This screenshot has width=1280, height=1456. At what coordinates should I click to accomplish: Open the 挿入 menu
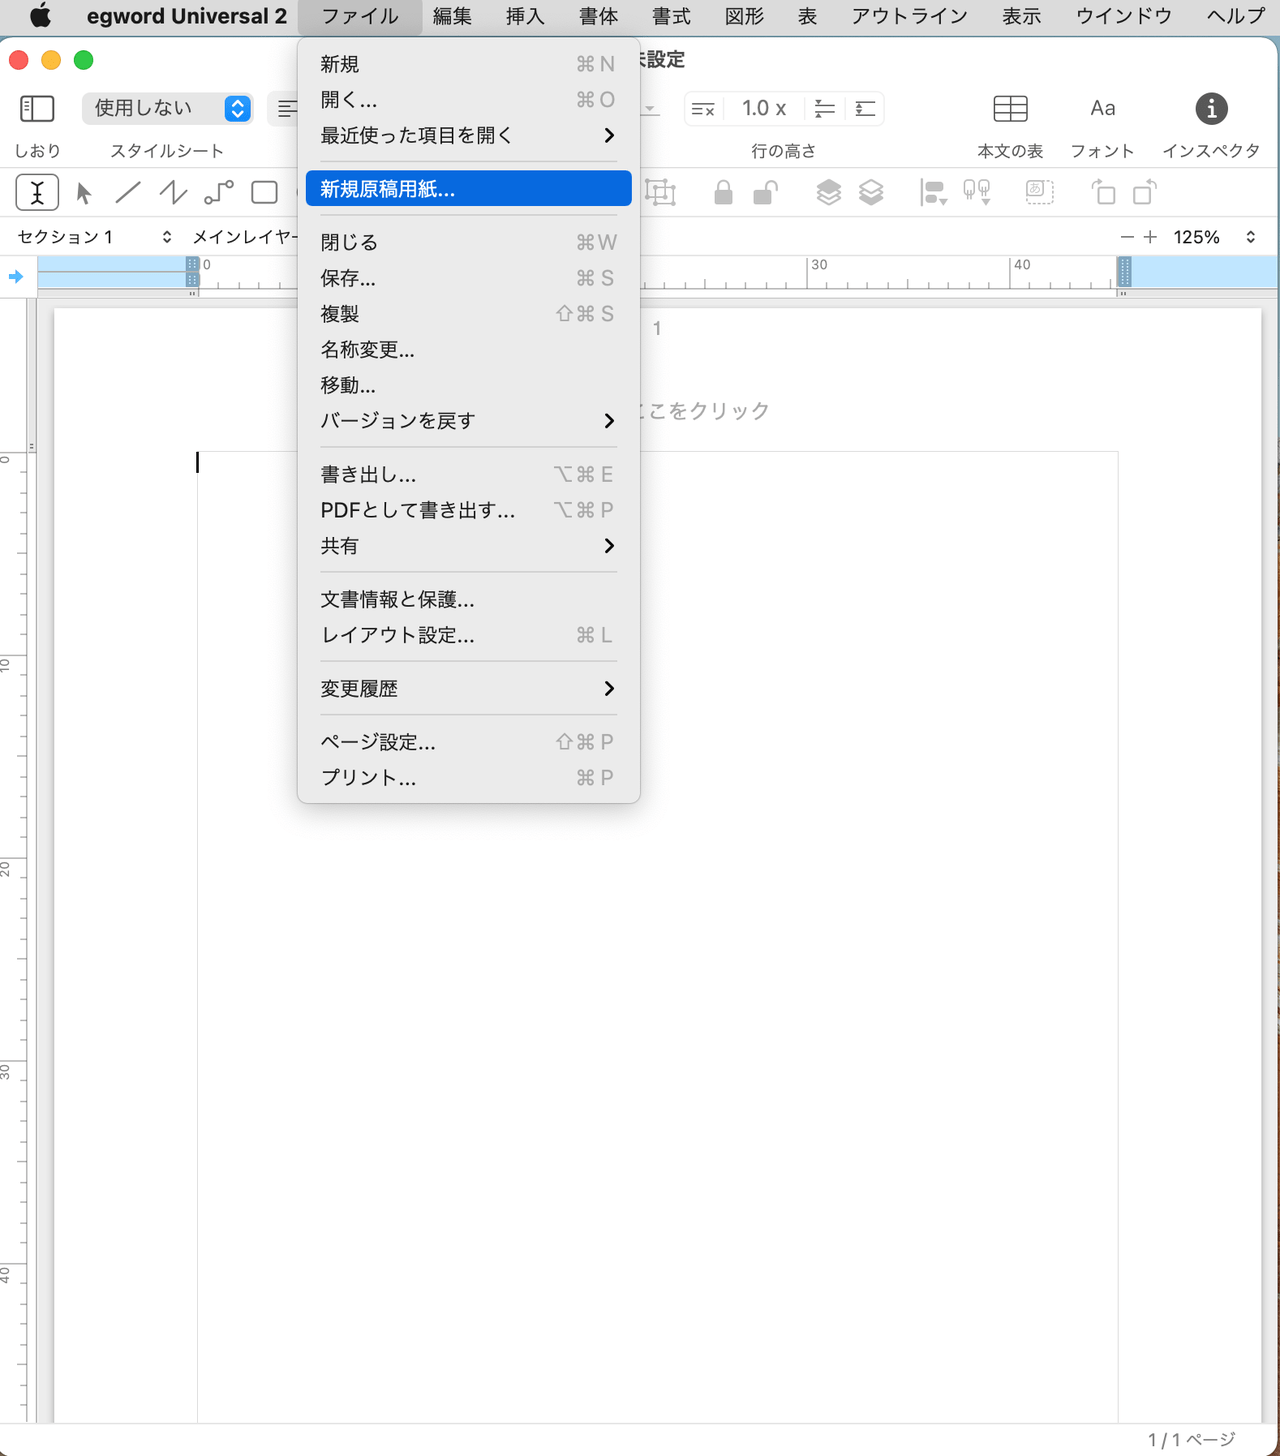click(525, 16)
